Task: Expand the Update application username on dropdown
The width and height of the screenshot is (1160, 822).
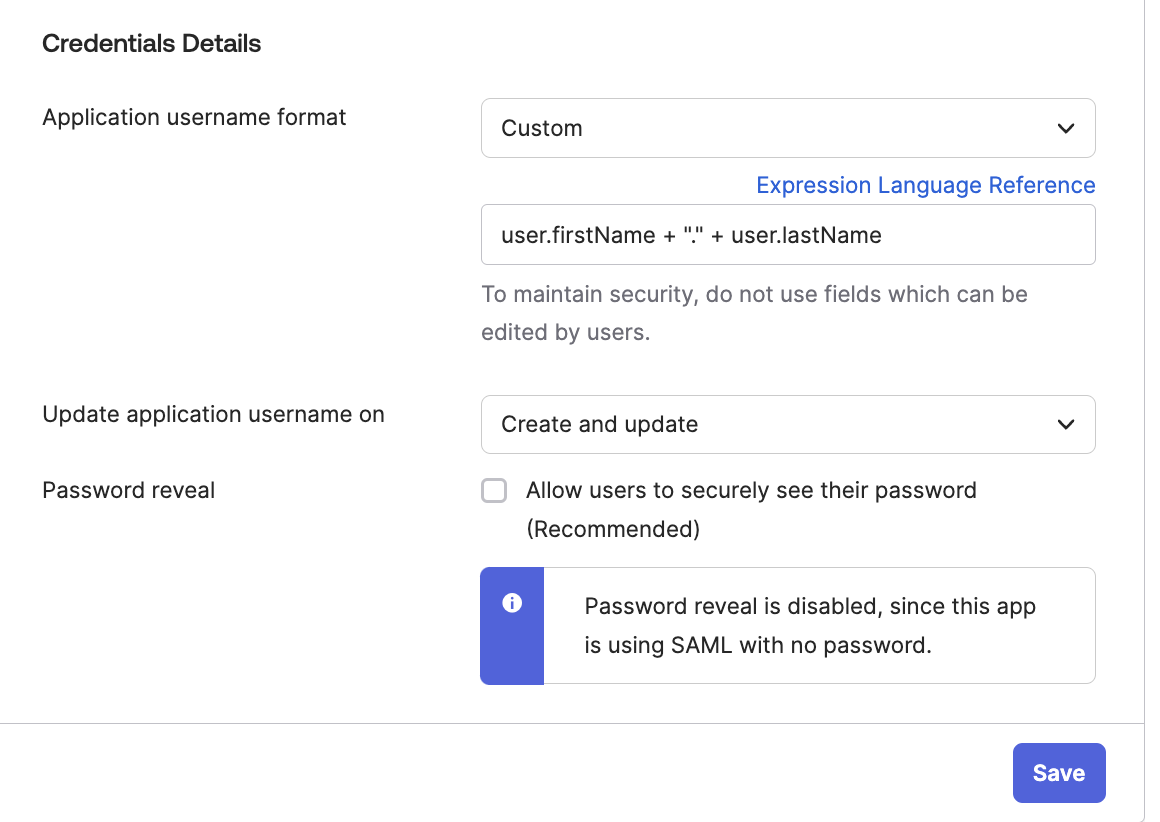Action: [787, 424]
